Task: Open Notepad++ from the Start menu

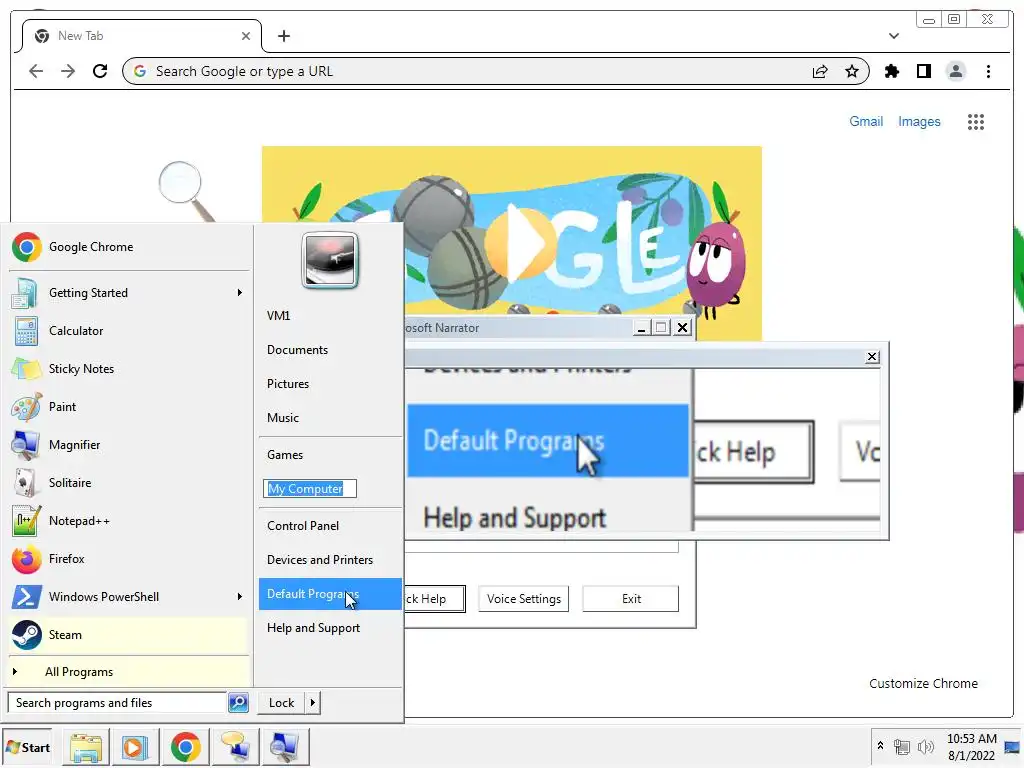Action: pyautogui.click(x=129, y=520)
